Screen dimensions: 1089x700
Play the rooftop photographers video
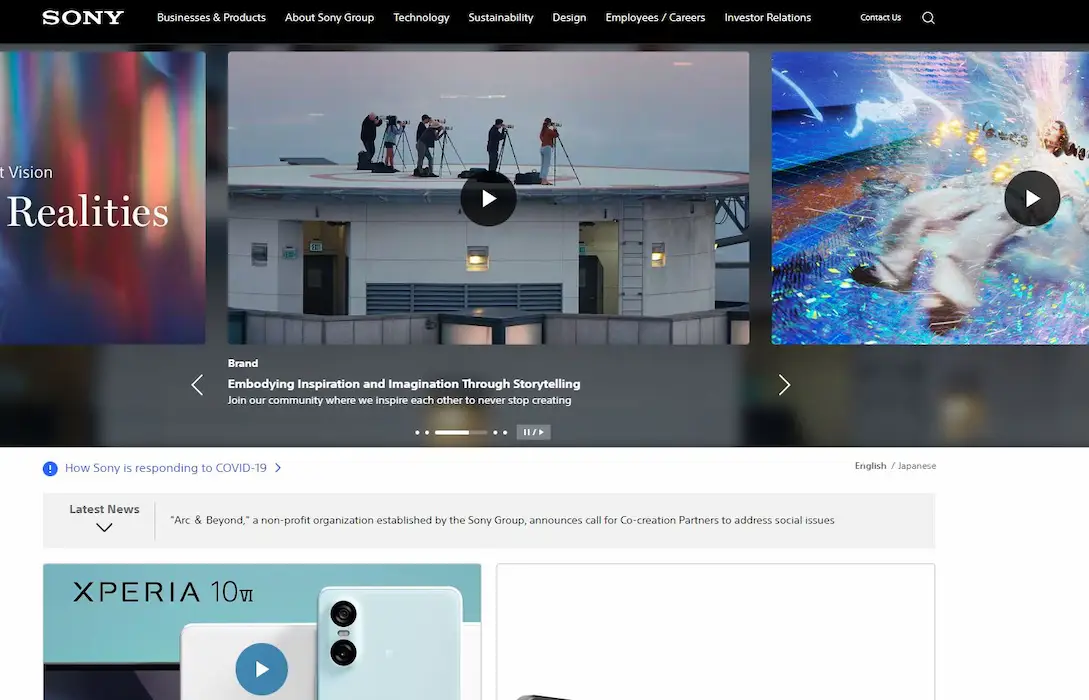pyautogui.click(x=488, y=199)
